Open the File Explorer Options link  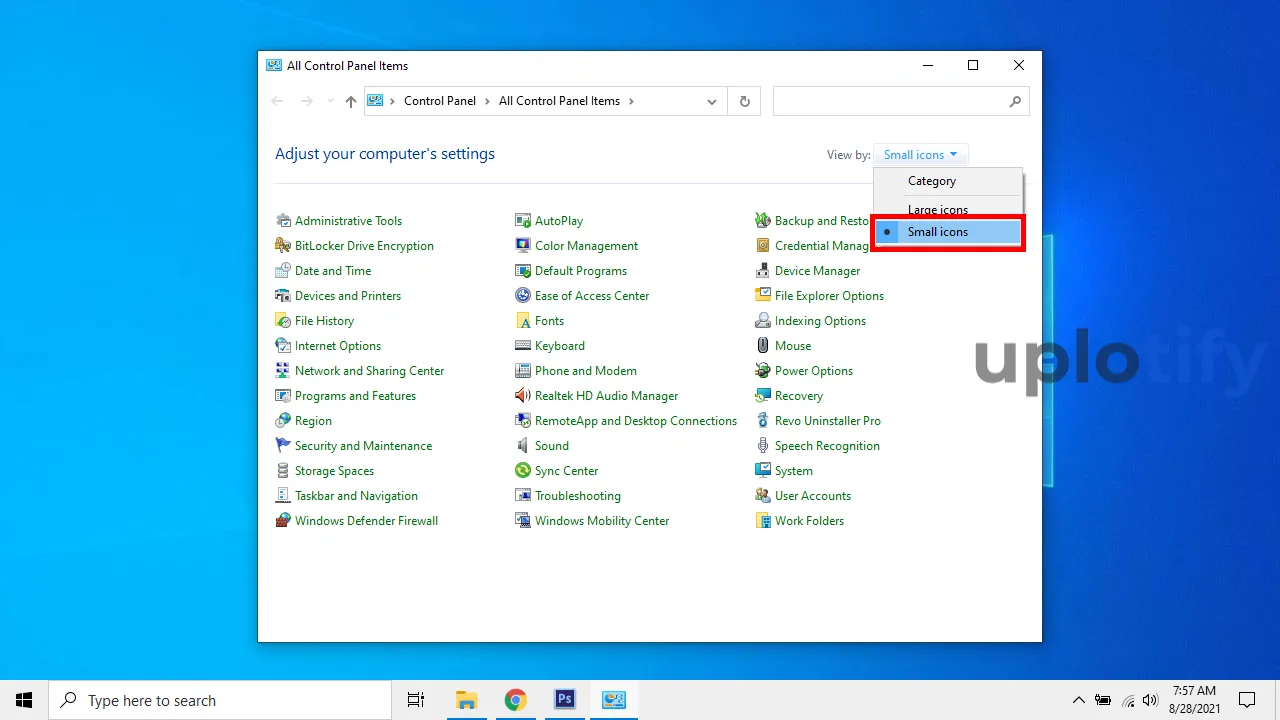pyautogui.click(x=830, y=296)
